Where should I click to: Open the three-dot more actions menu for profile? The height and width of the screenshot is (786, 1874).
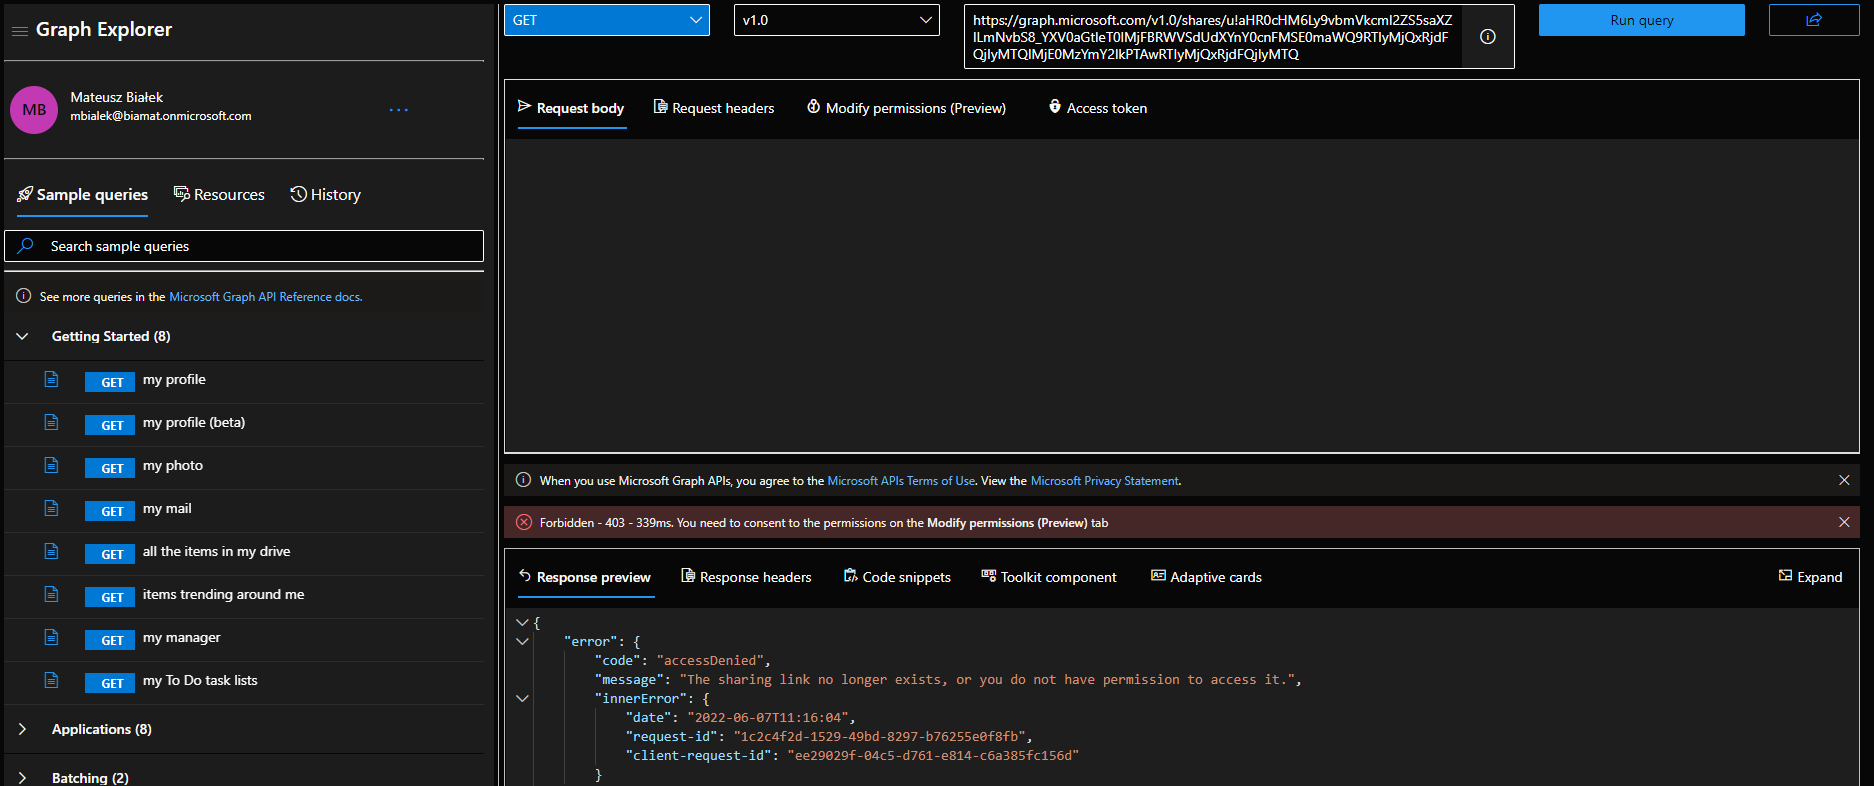398,110
